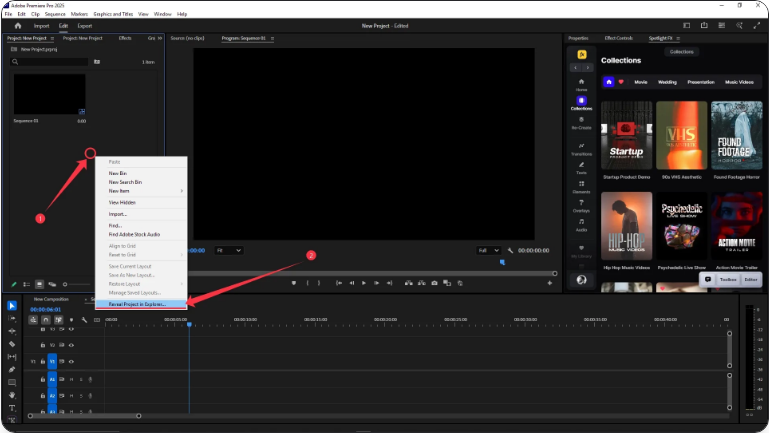The width and height of the screenshot is (769, 433).
Task: Select the Selection tool arrow
Action: click(x=12, y=306)
